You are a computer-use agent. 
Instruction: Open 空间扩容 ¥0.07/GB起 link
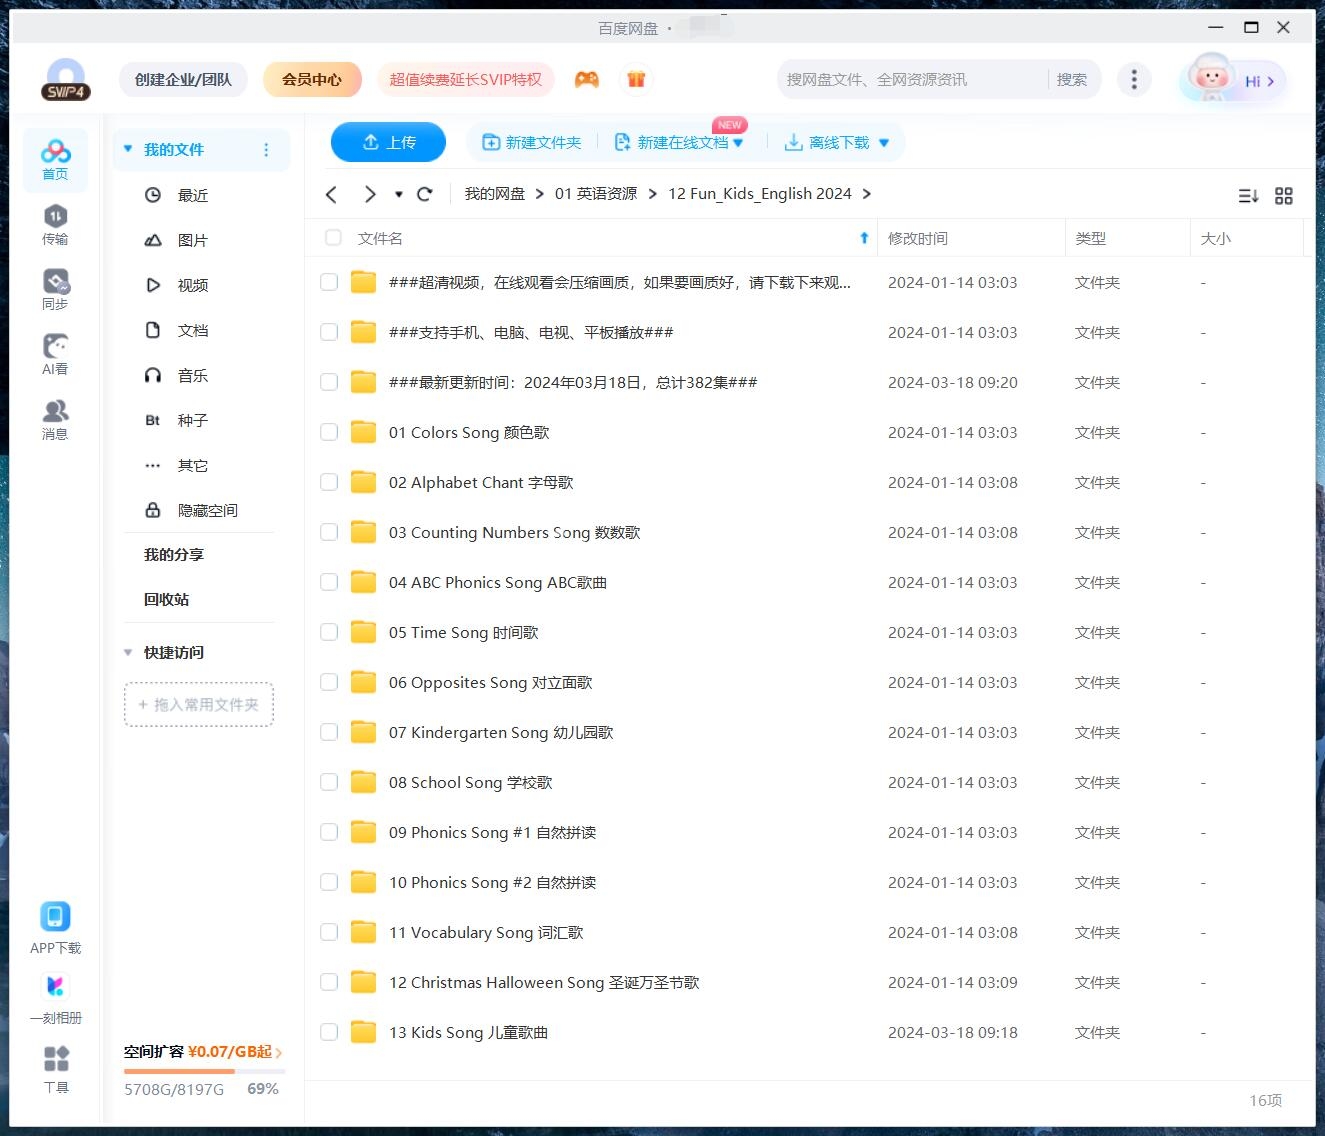[x=203, y=1051]
